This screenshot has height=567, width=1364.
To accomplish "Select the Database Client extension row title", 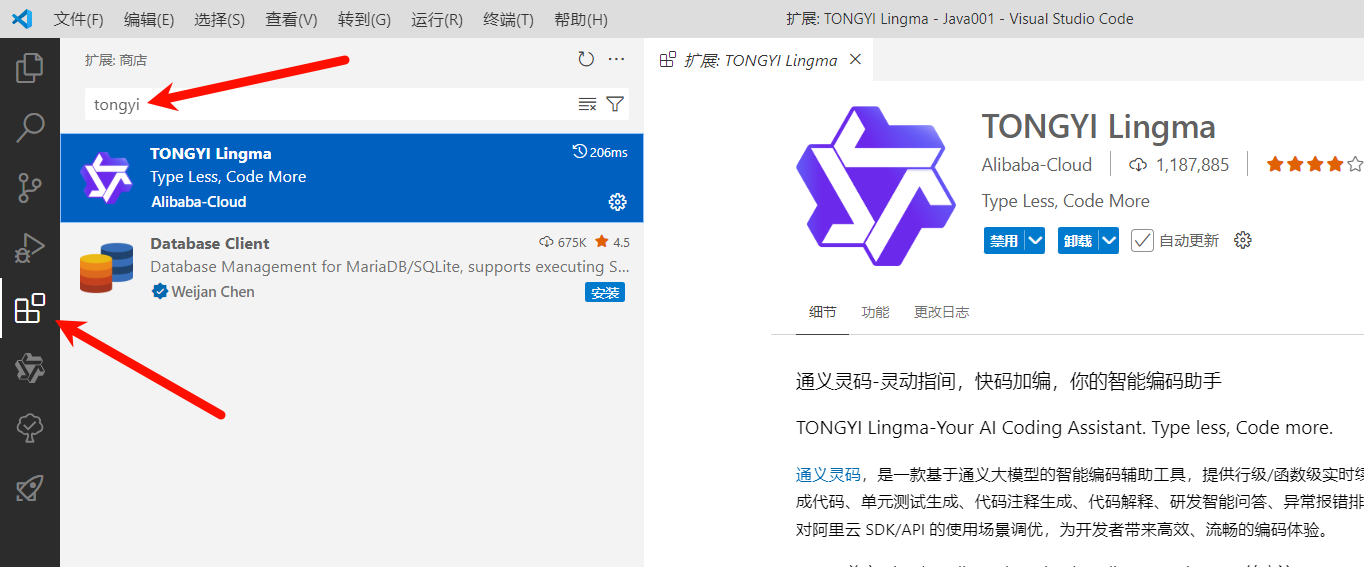I will click(210, 243).
